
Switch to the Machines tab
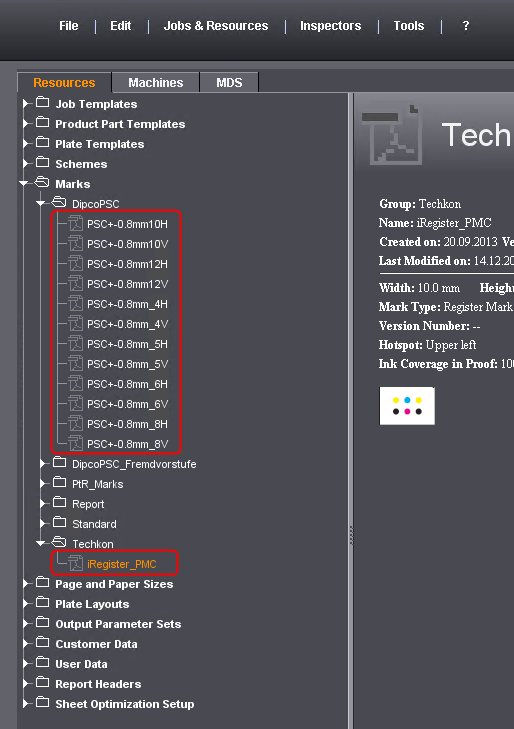[x=156, y=83]
